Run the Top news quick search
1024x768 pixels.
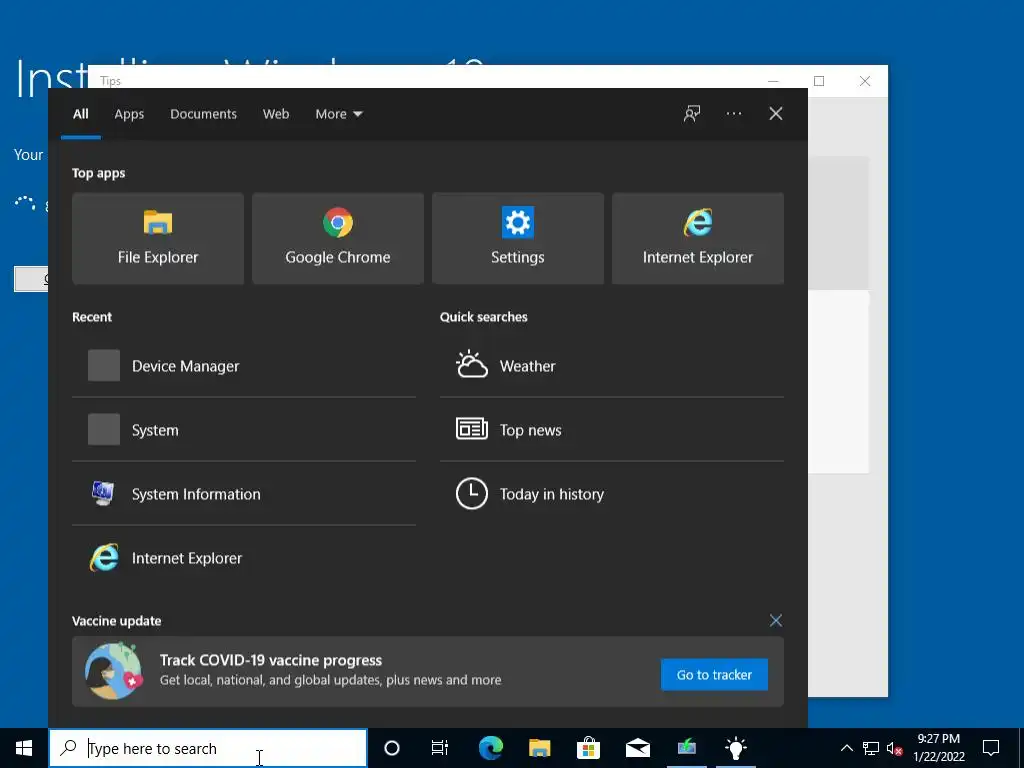[x=612, y=430]
